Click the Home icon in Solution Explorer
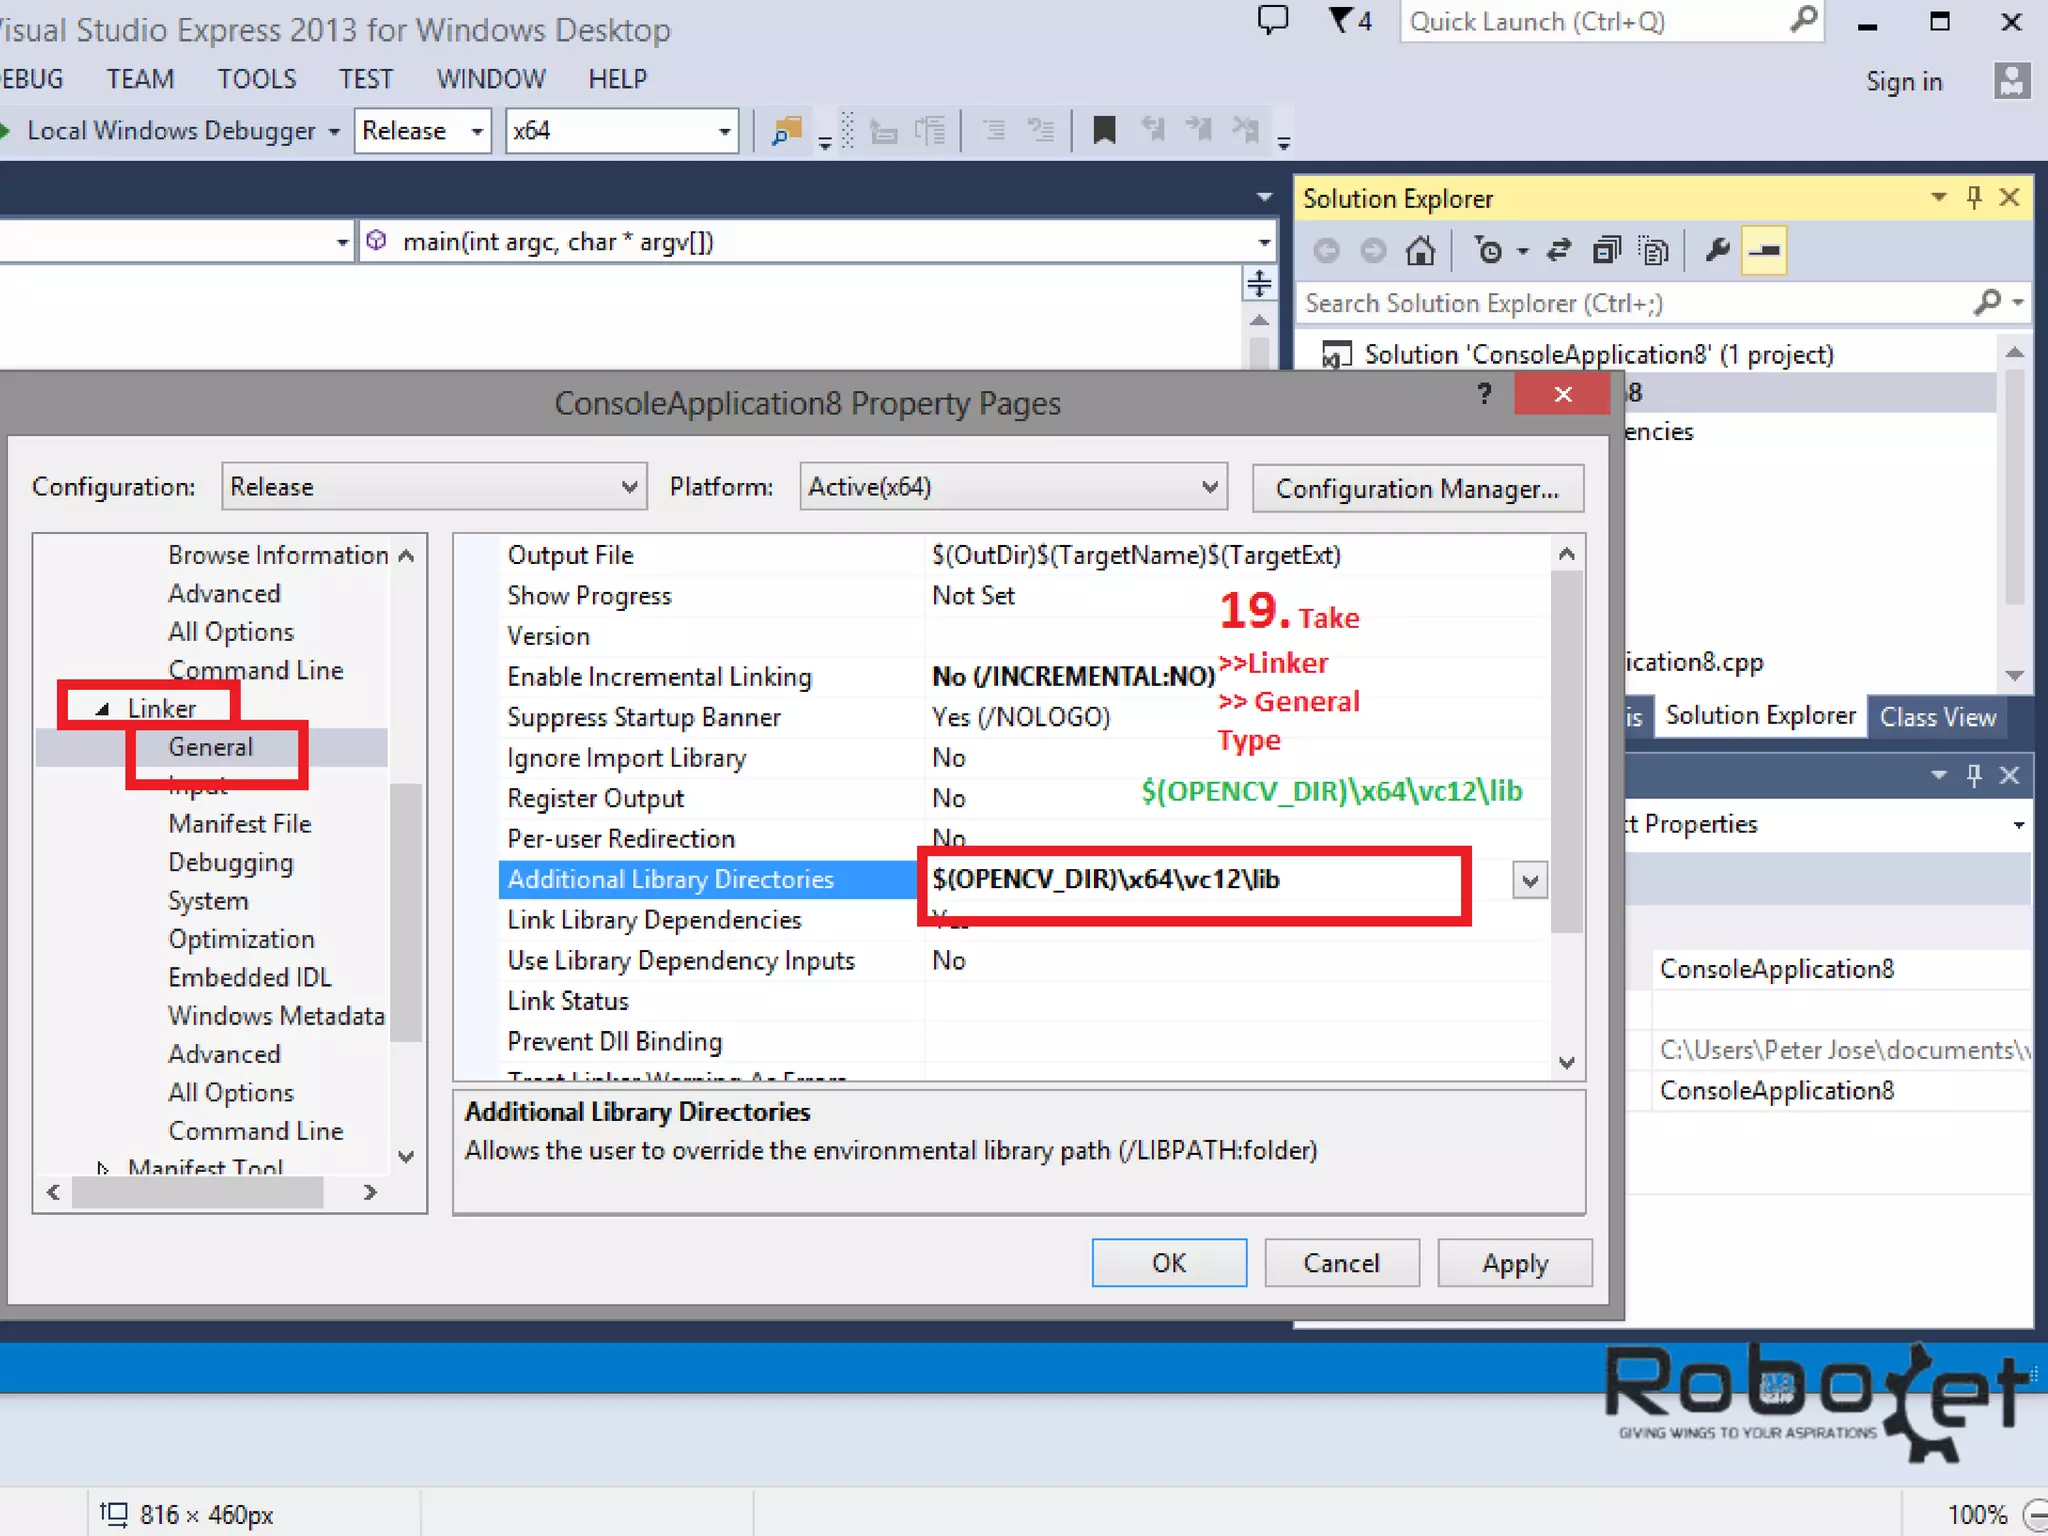The image size is (2048, 1536). click(x=1420, y=250)
